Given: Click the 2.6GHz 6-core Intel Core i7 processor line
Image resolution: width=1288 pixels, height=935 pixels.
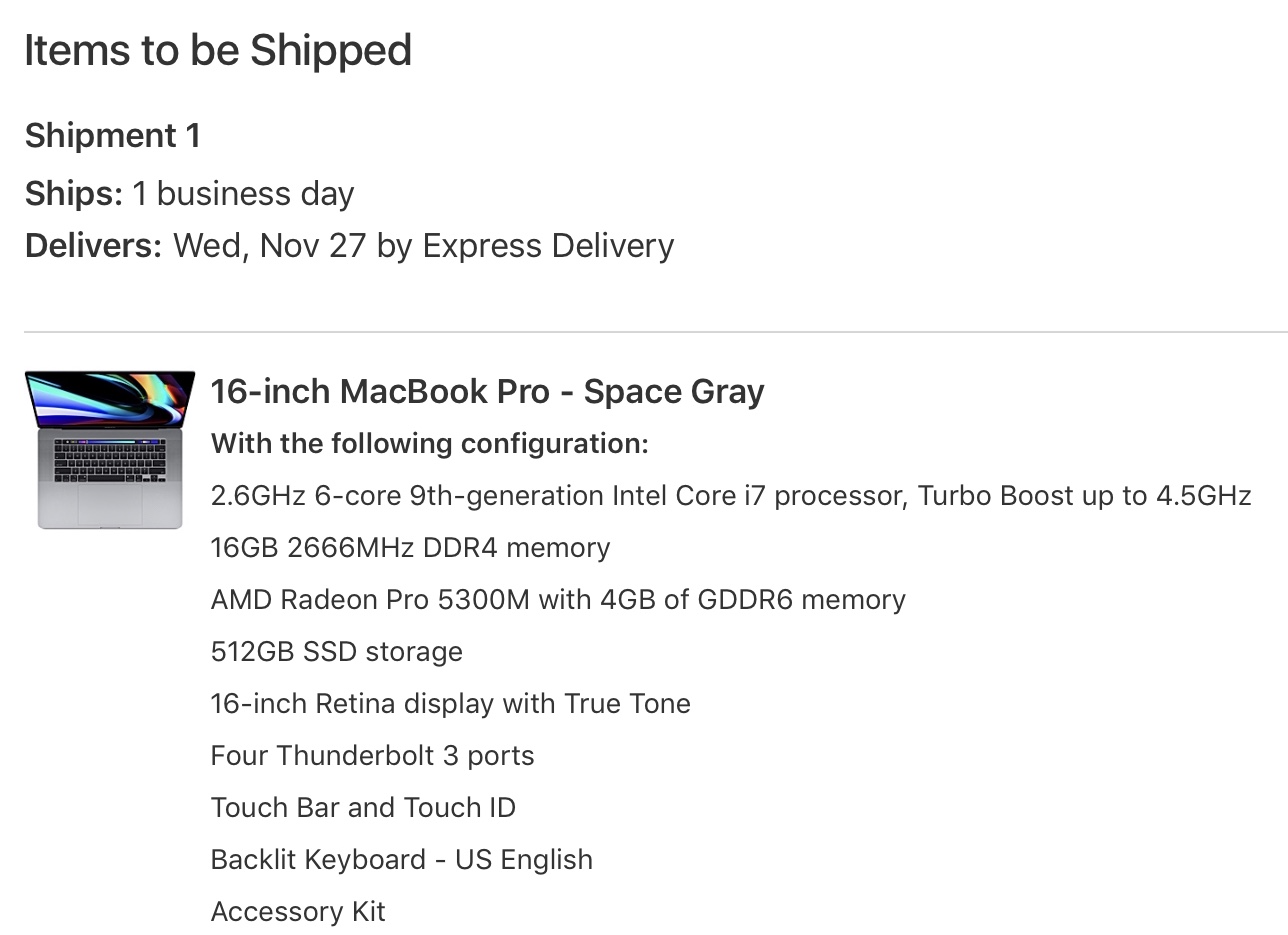Looking at the screenshot, I should [x=731, y=495].
